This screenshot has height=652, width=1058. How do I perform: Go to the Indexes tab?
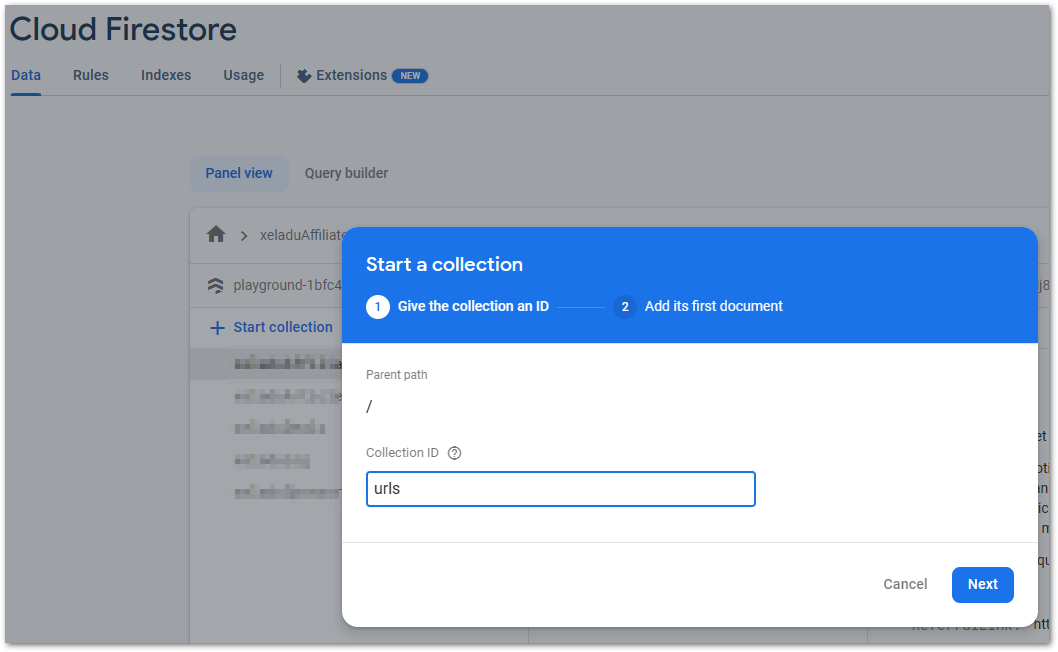click(166, 76)
